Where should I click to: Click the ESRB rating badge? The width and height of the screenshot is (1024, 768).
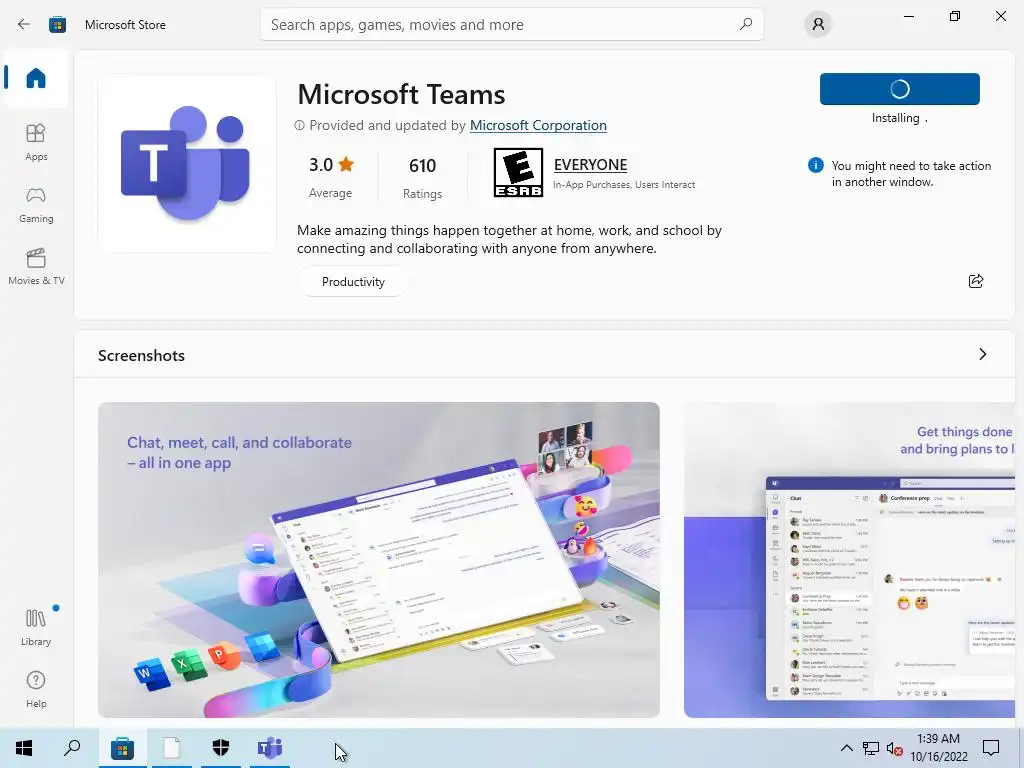[x=518, y=172]
